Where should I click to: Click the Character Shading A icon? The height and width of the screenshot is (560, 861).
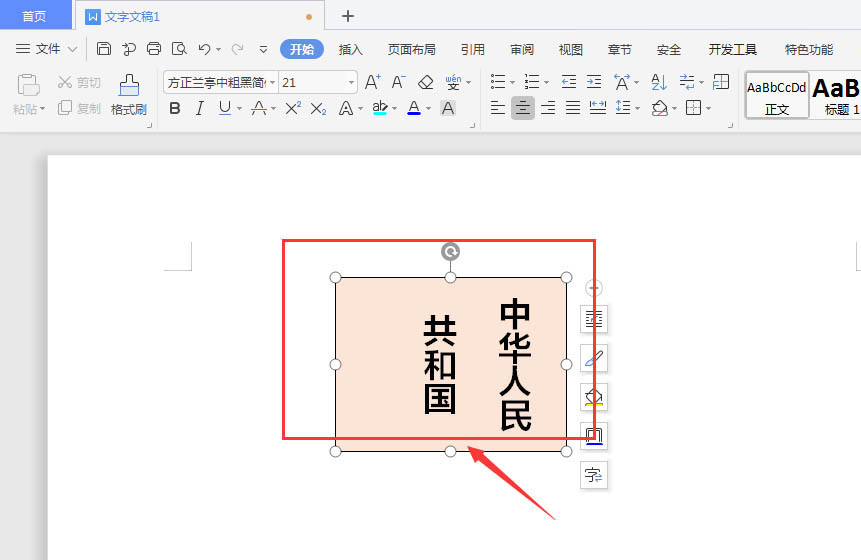[448, 108]
